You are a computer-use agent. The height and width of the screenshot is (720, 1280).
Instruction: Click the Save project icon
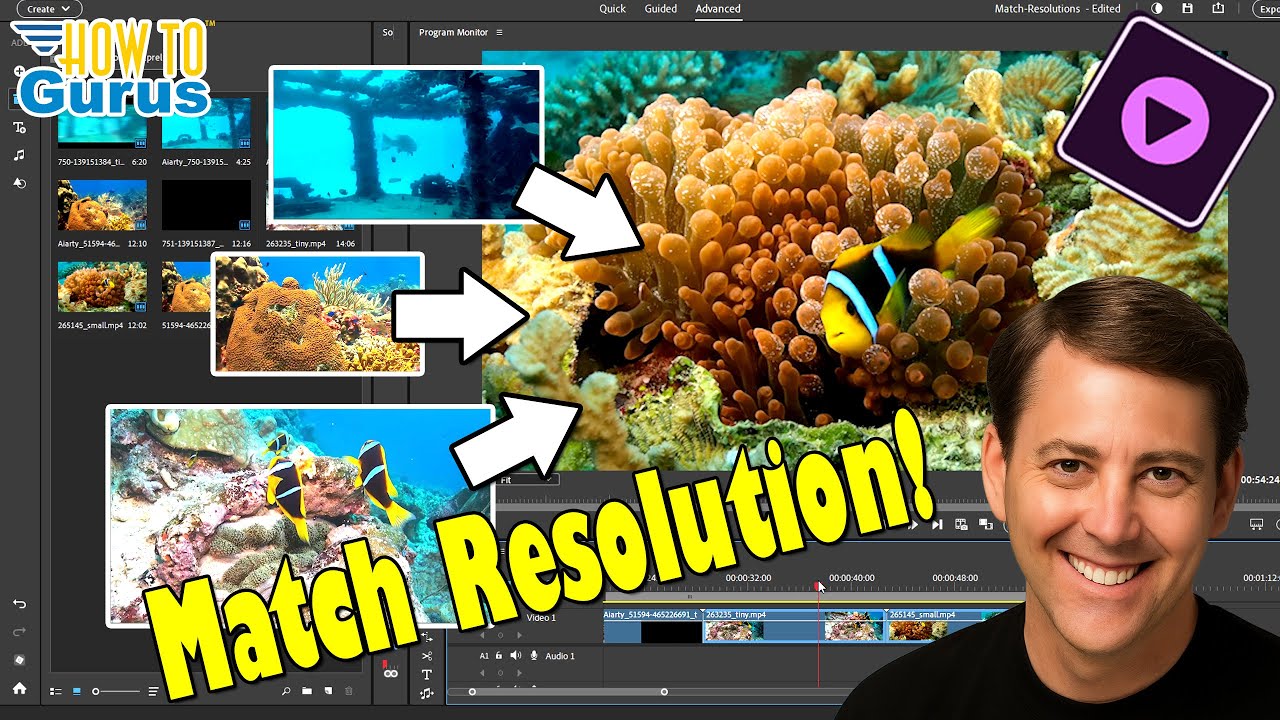1187,9
